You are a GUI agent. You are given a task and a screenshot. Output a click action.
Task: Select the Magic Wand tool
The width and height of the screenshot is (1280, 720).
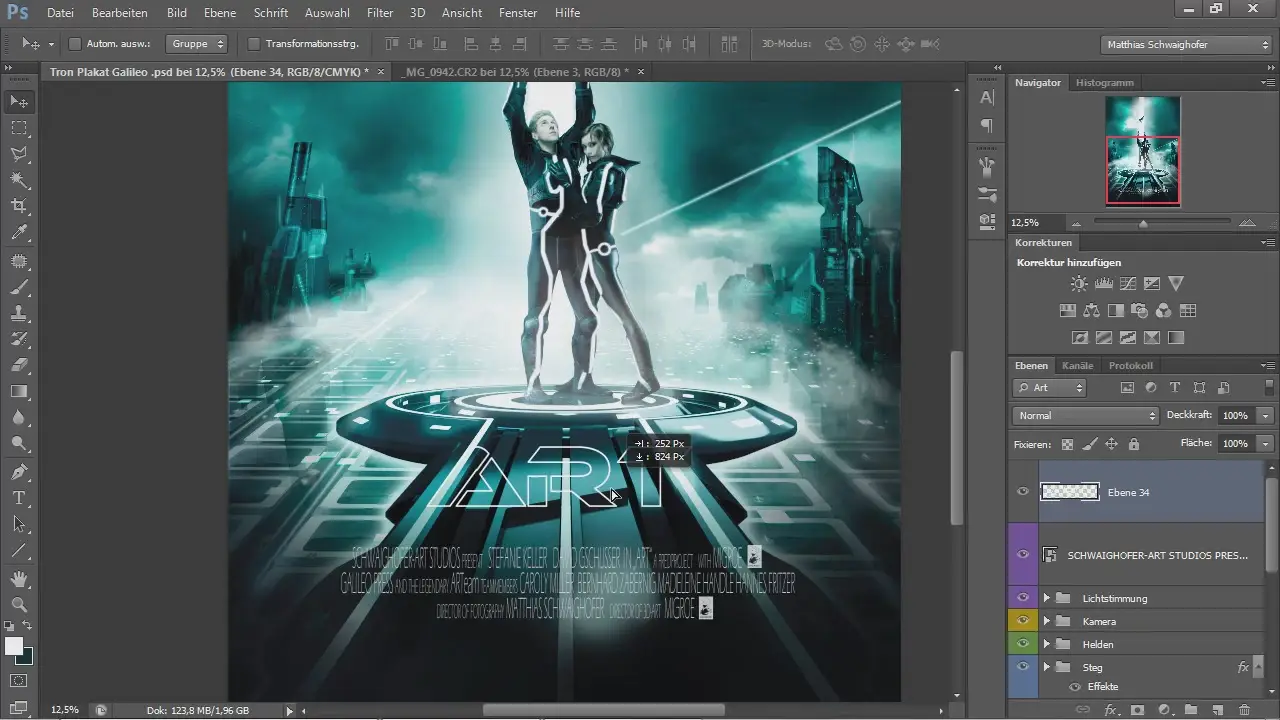point(19,180)
